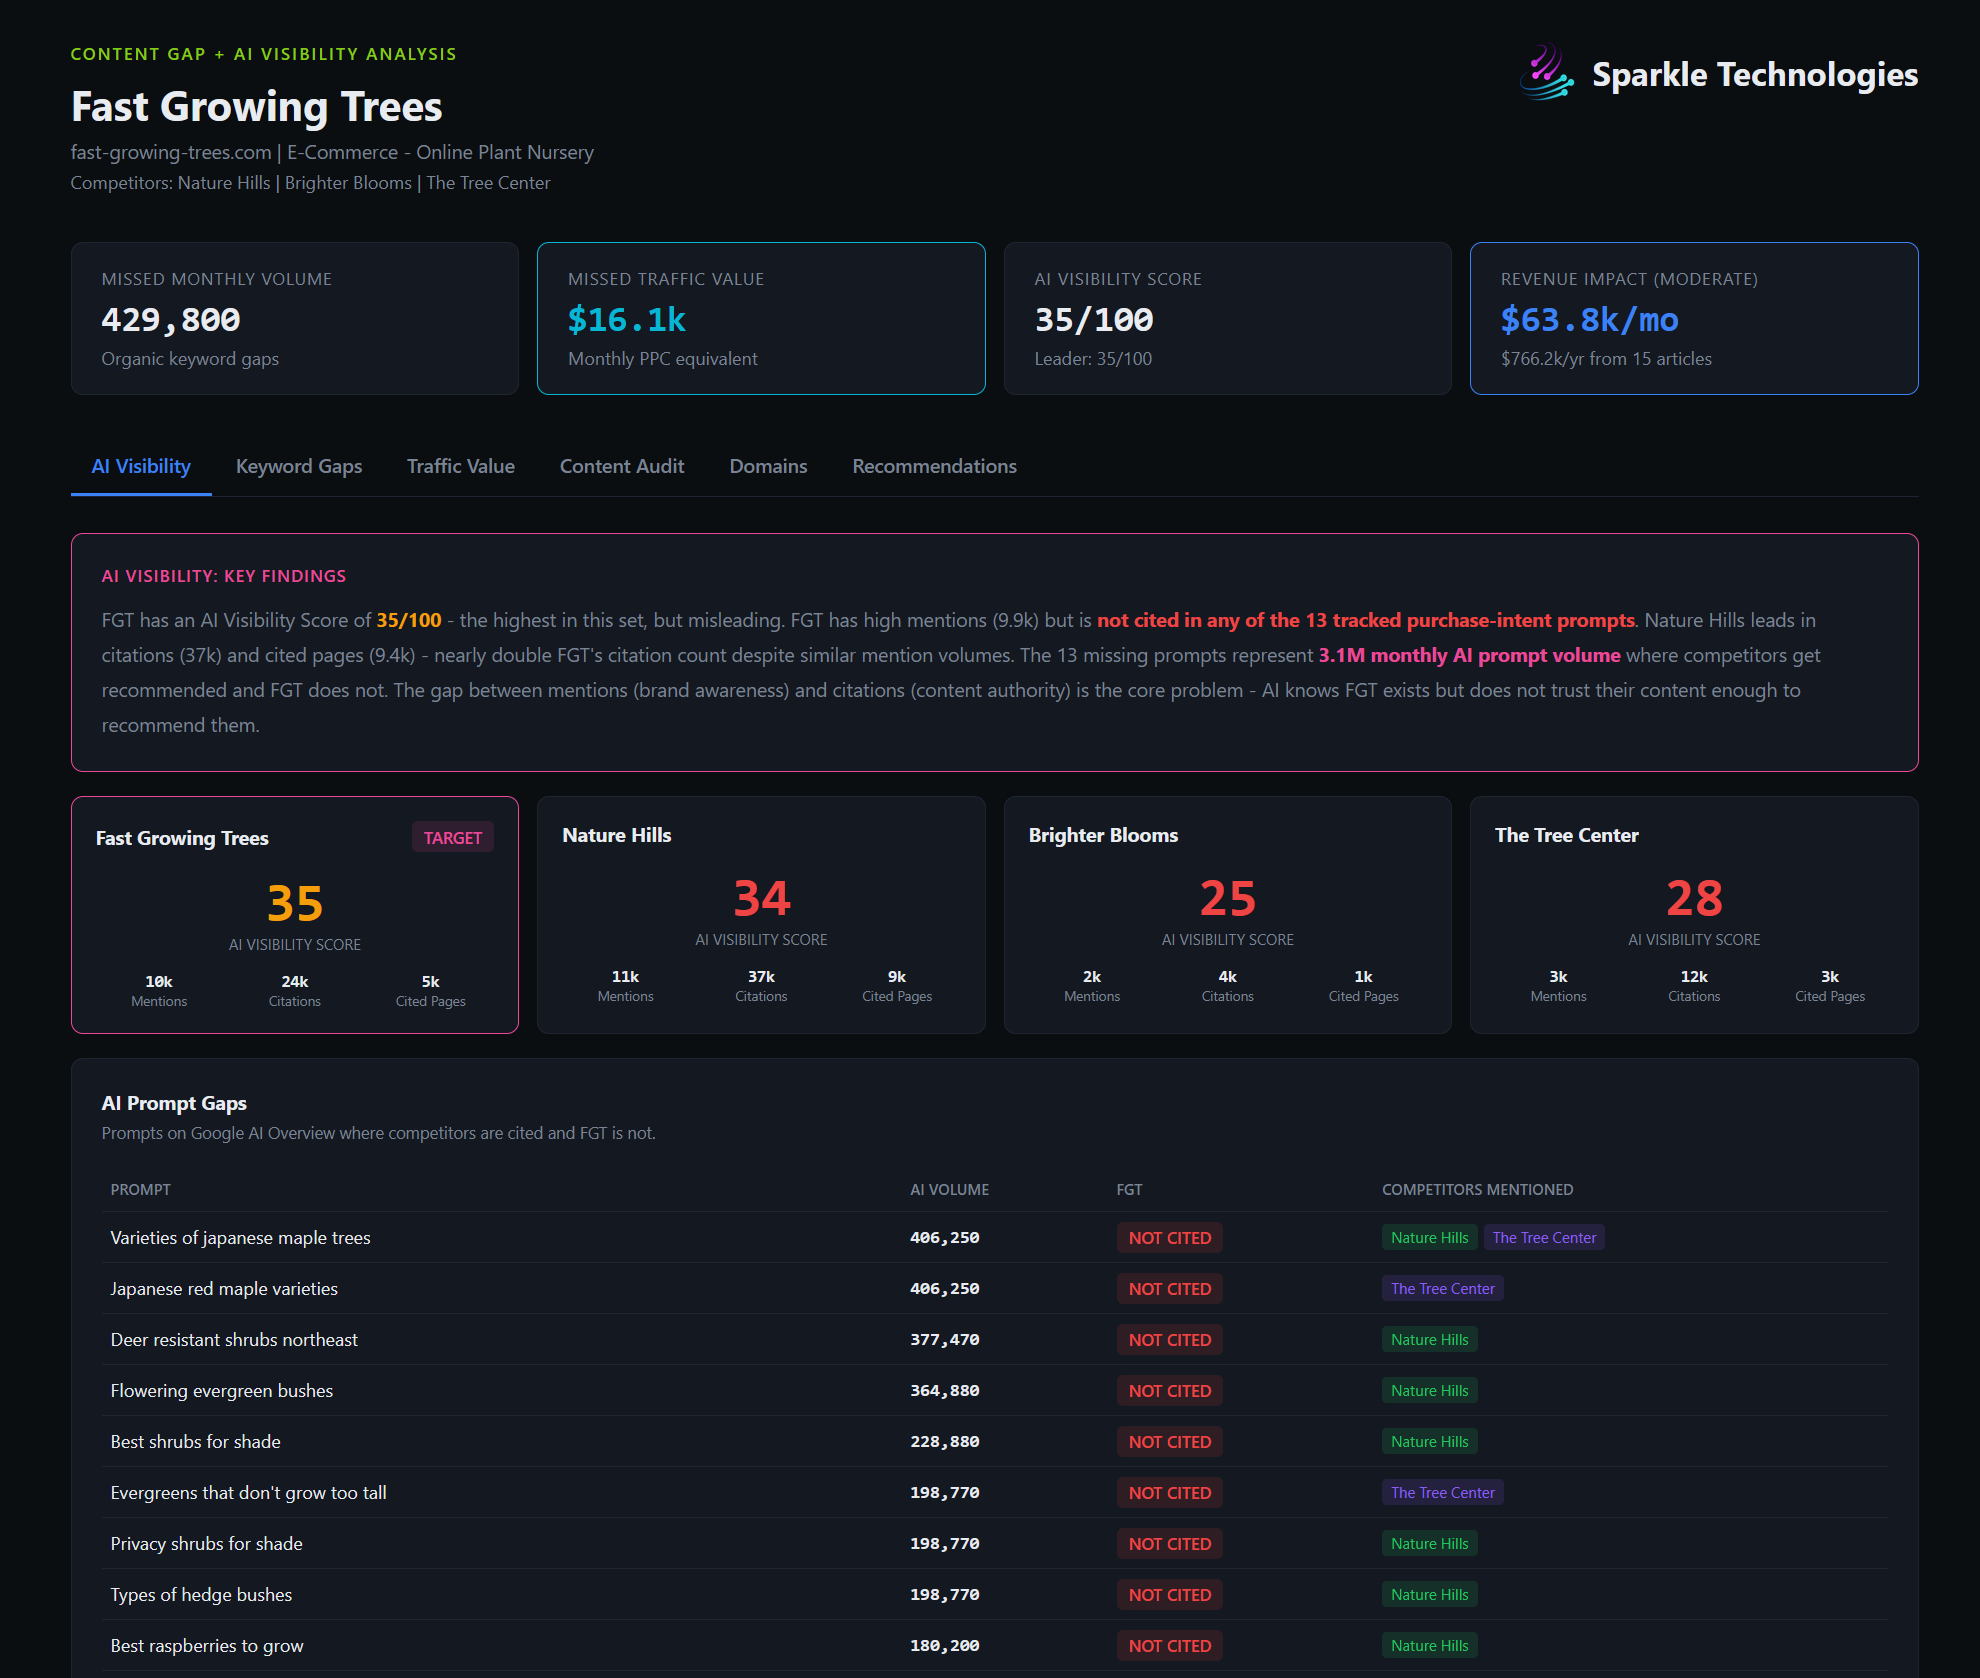The height and width of the screenshot is (1678, 1980).
Task: Click Nature Hills tag in Flowering evergreen bushes row
Action: click(1429, 1391)
